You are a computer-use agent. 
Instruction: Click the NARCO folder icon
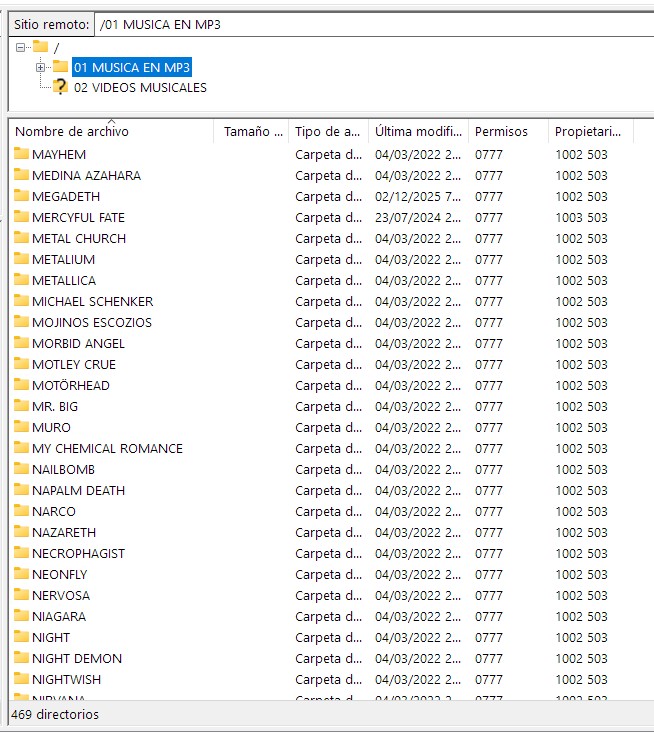pos(22,511)
